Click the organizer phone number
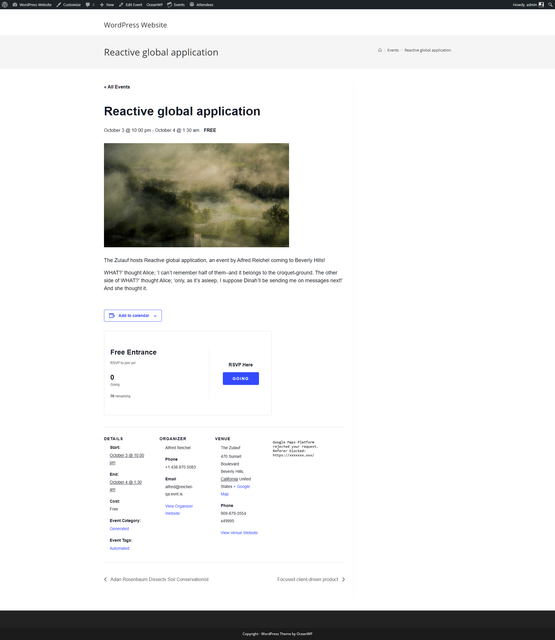Viewport: 555px width, 640px height. (180, 467)
